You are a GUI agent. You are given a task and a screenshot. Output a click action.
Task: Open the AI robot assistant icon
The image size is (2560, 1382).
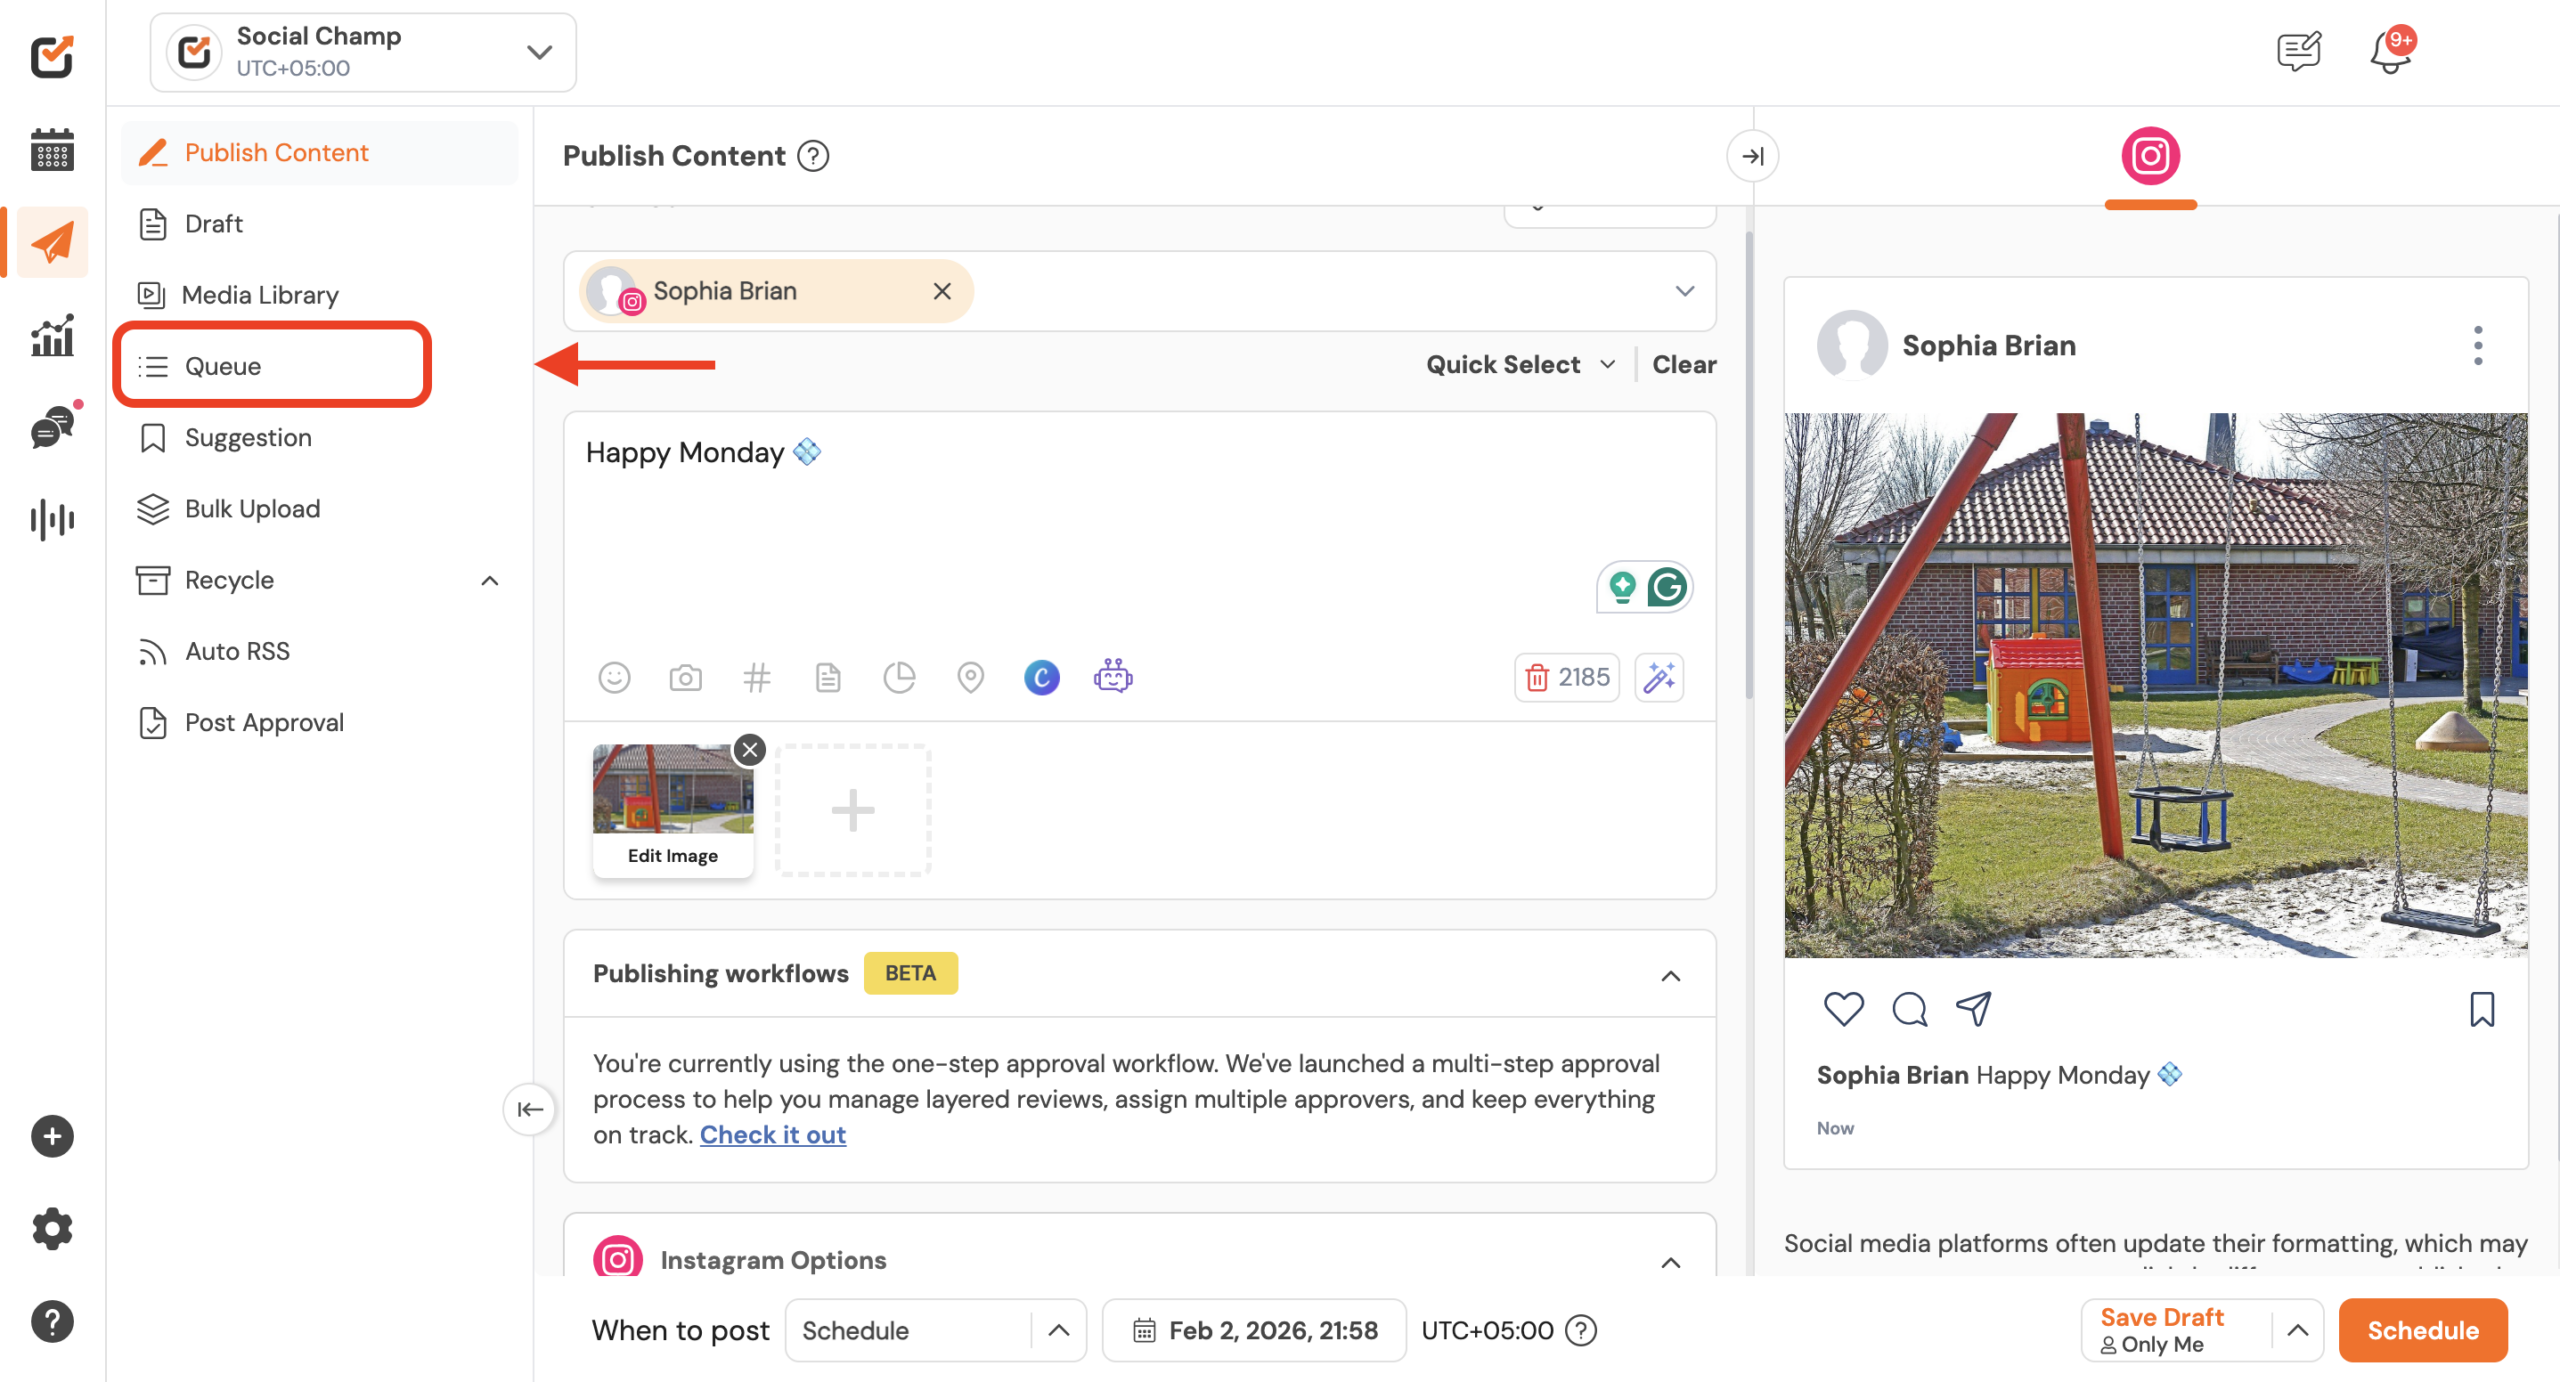click(x=1112, y=677)
